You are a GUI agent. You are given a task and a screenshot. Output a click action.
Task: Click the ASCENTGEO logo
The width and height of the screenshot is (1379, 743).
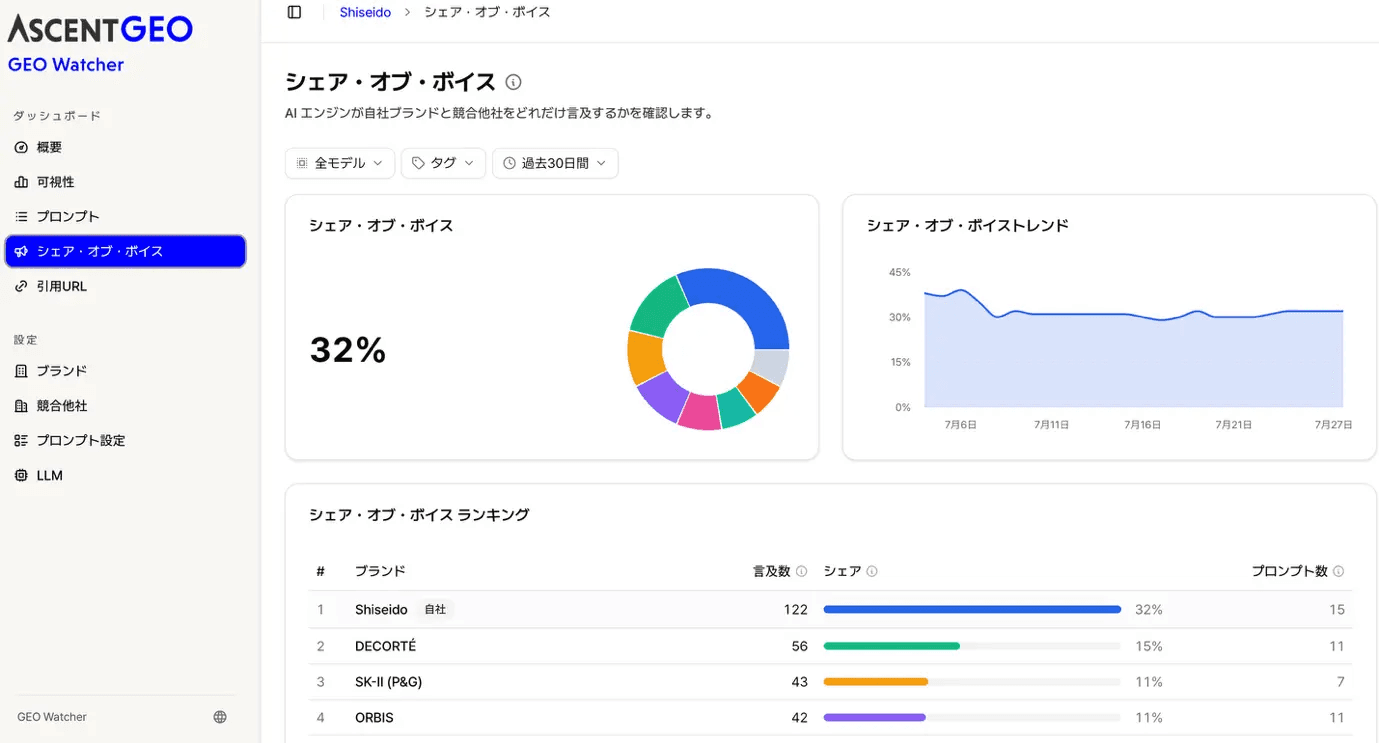pos(100,28)
